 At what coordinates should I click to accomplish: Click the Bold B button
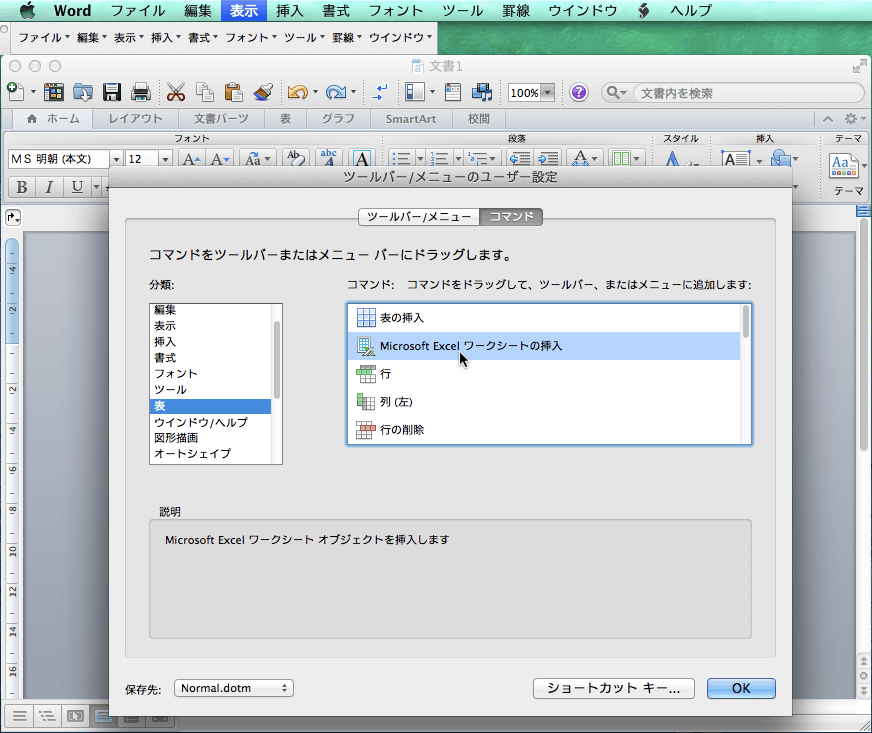[22, 187]
